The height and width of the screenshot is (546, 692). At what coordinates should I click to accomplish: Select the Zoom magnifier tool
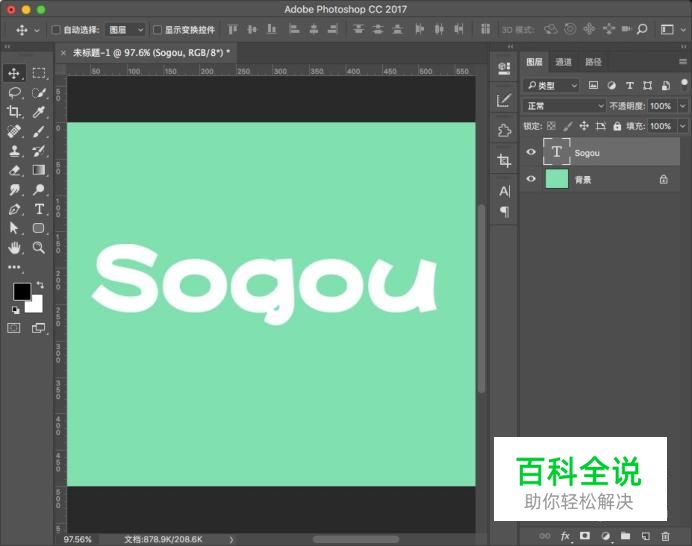[x=39, y=247]
